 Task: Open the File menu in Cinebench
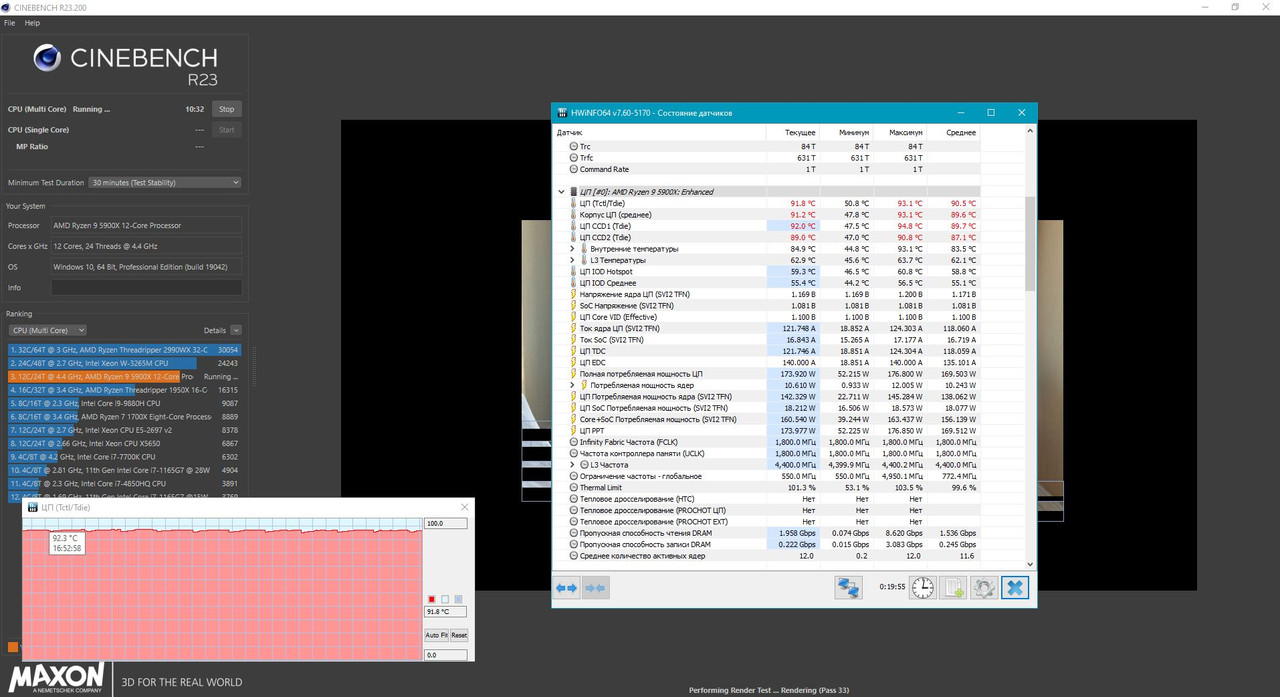pyautogui.click(x=10, y=22)
